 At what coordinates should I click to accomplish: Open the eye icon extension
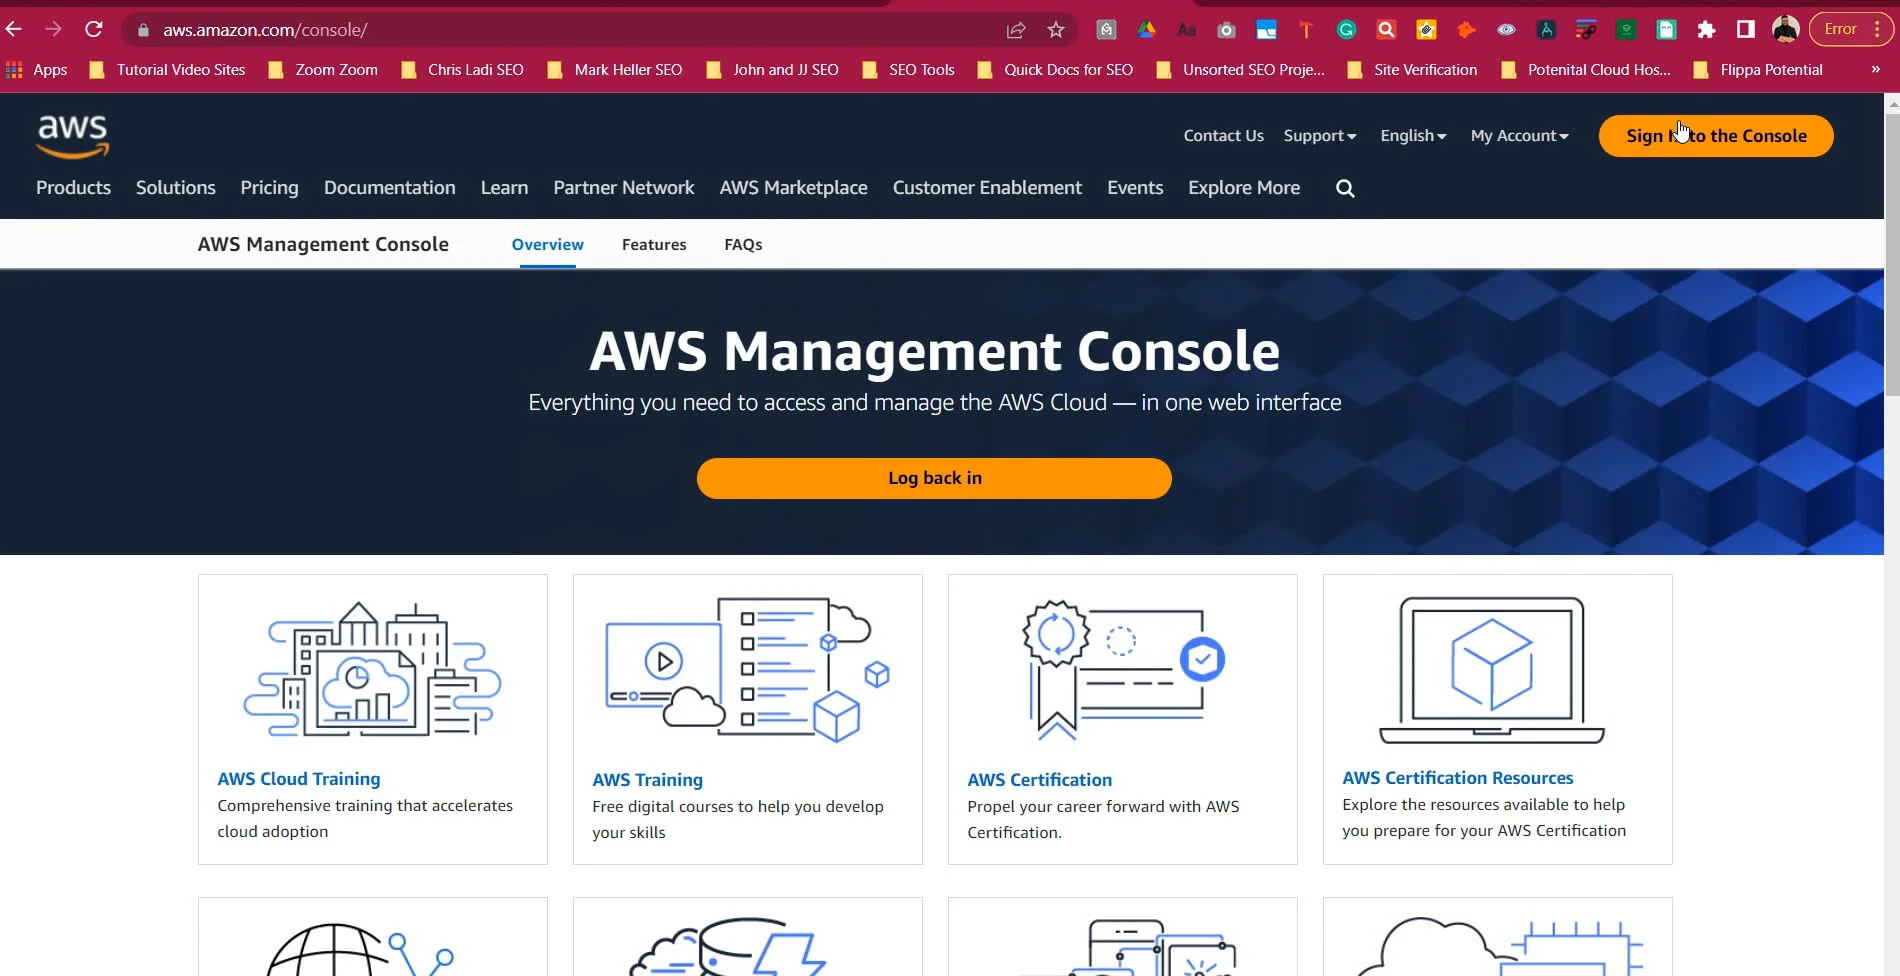pyautogui.click(x=1506, y=30)
